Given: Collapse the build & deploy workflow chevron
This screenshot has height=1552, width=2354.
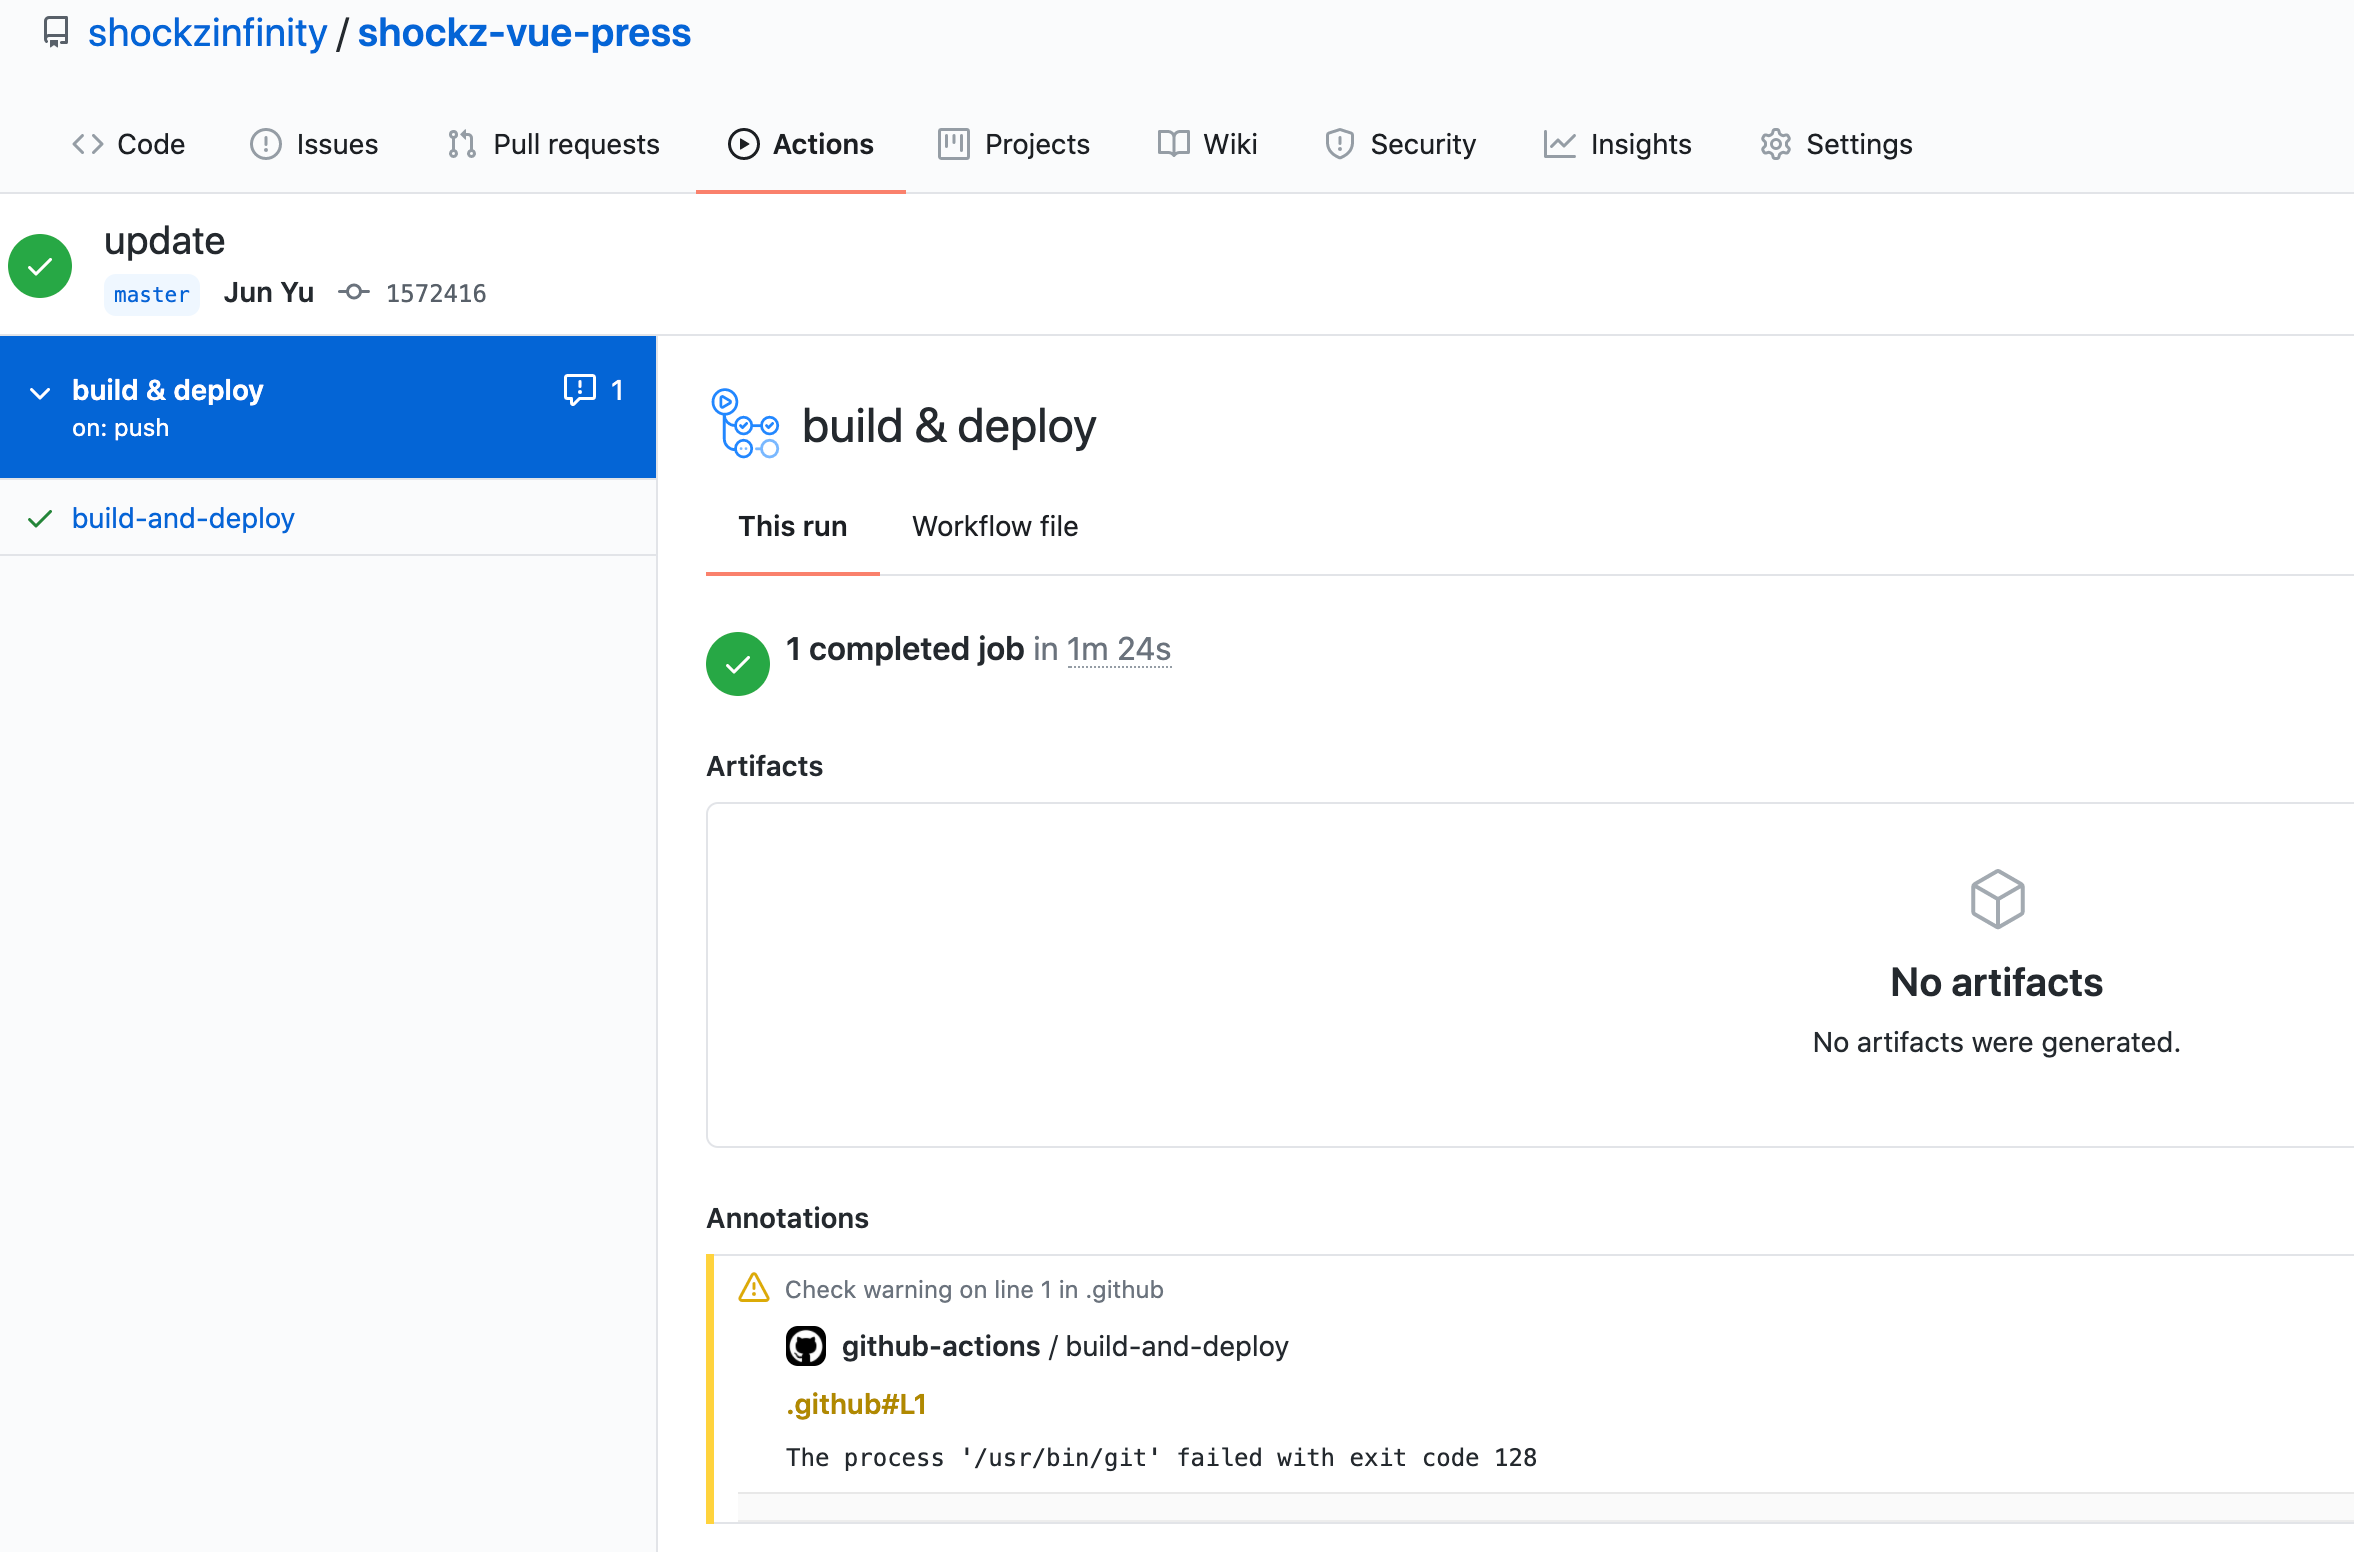Looking at the screenshot, I should [40, 392].
